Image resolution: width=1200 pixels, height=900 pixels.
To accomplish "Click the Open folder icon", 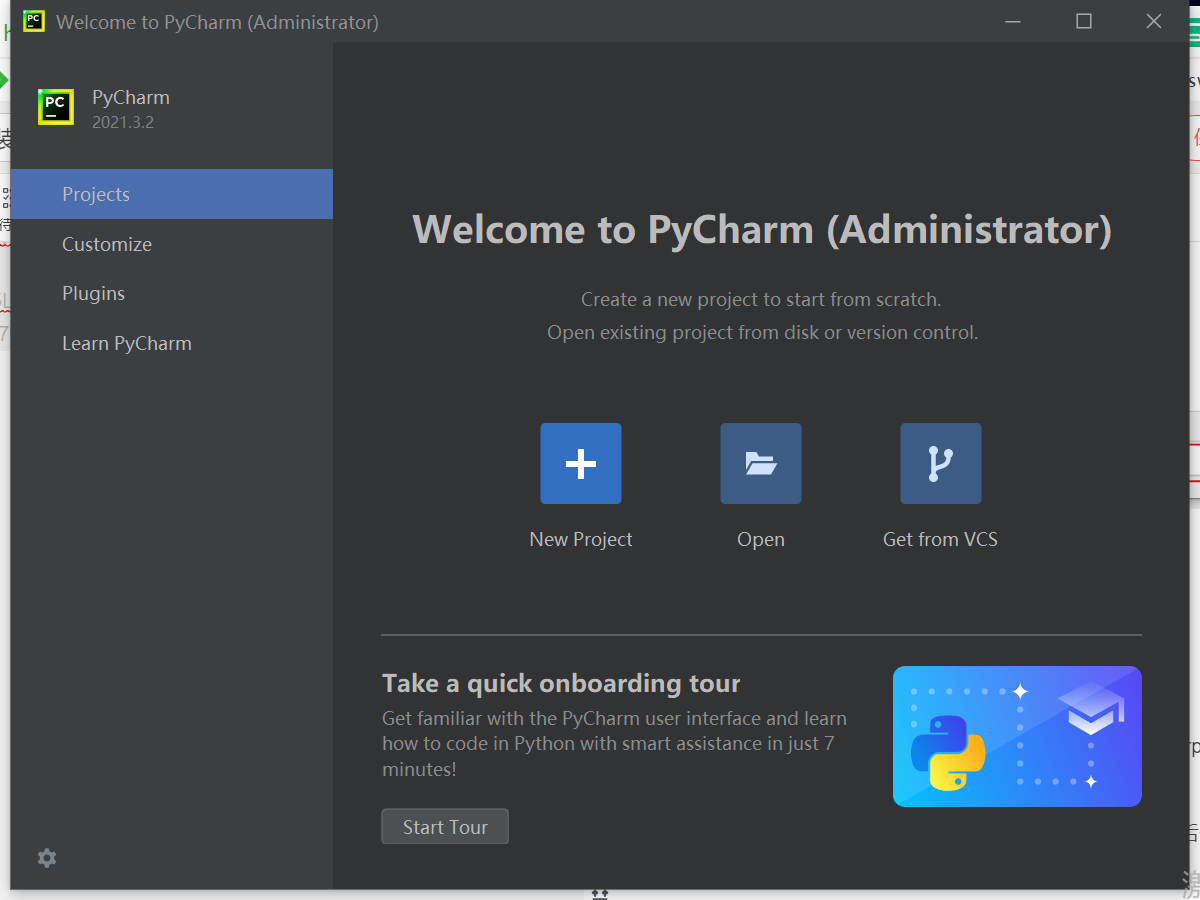I will click(x=760, y=463).
